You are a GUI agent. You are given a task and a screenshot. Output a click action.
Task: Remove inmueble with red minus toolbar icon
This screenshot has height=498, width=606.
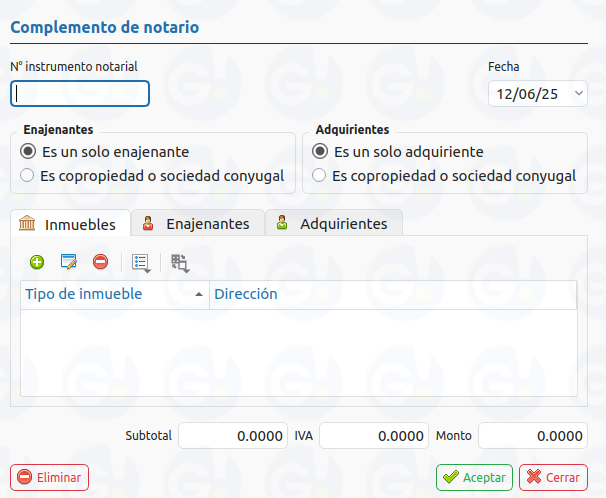tap(100, 262)
